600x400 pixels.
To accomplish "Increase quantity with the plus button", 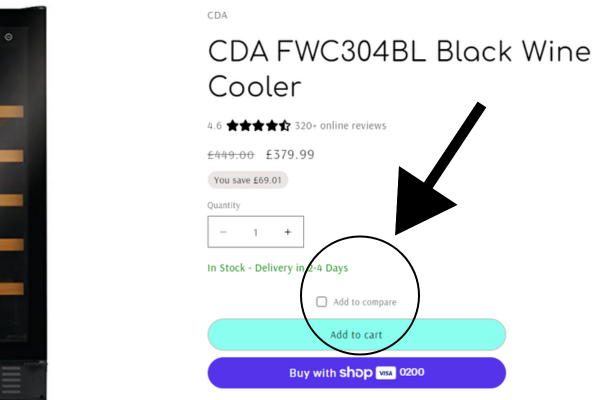I will 287,232.
